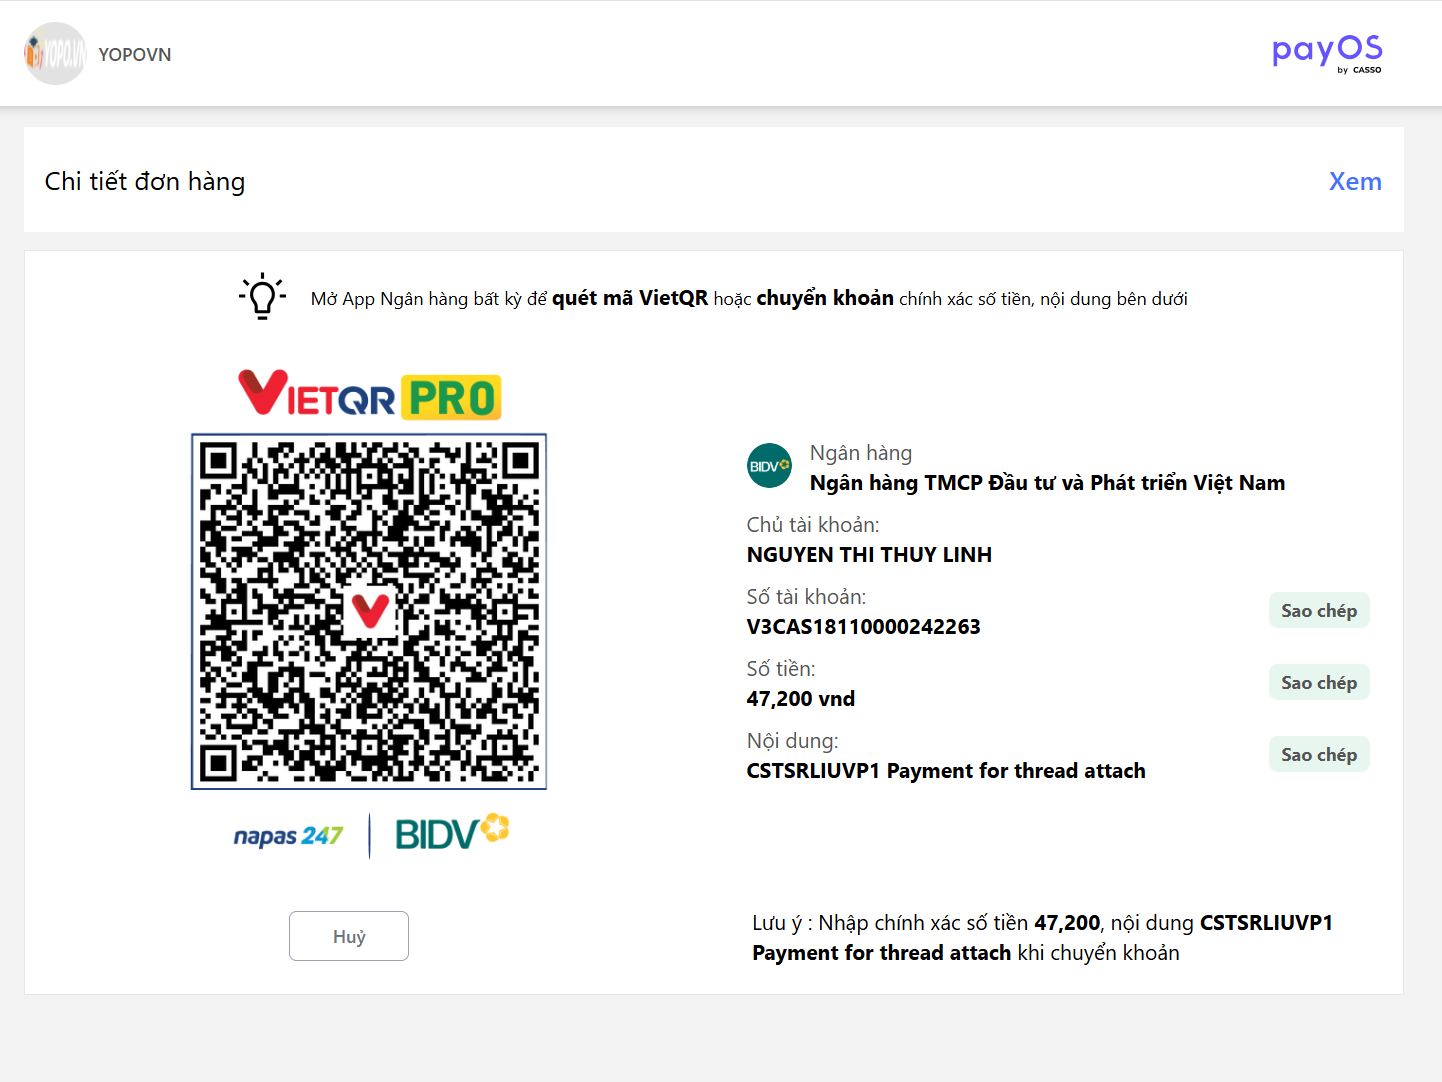Click the Chi tiết đơn hàng heading

point(145,181)
